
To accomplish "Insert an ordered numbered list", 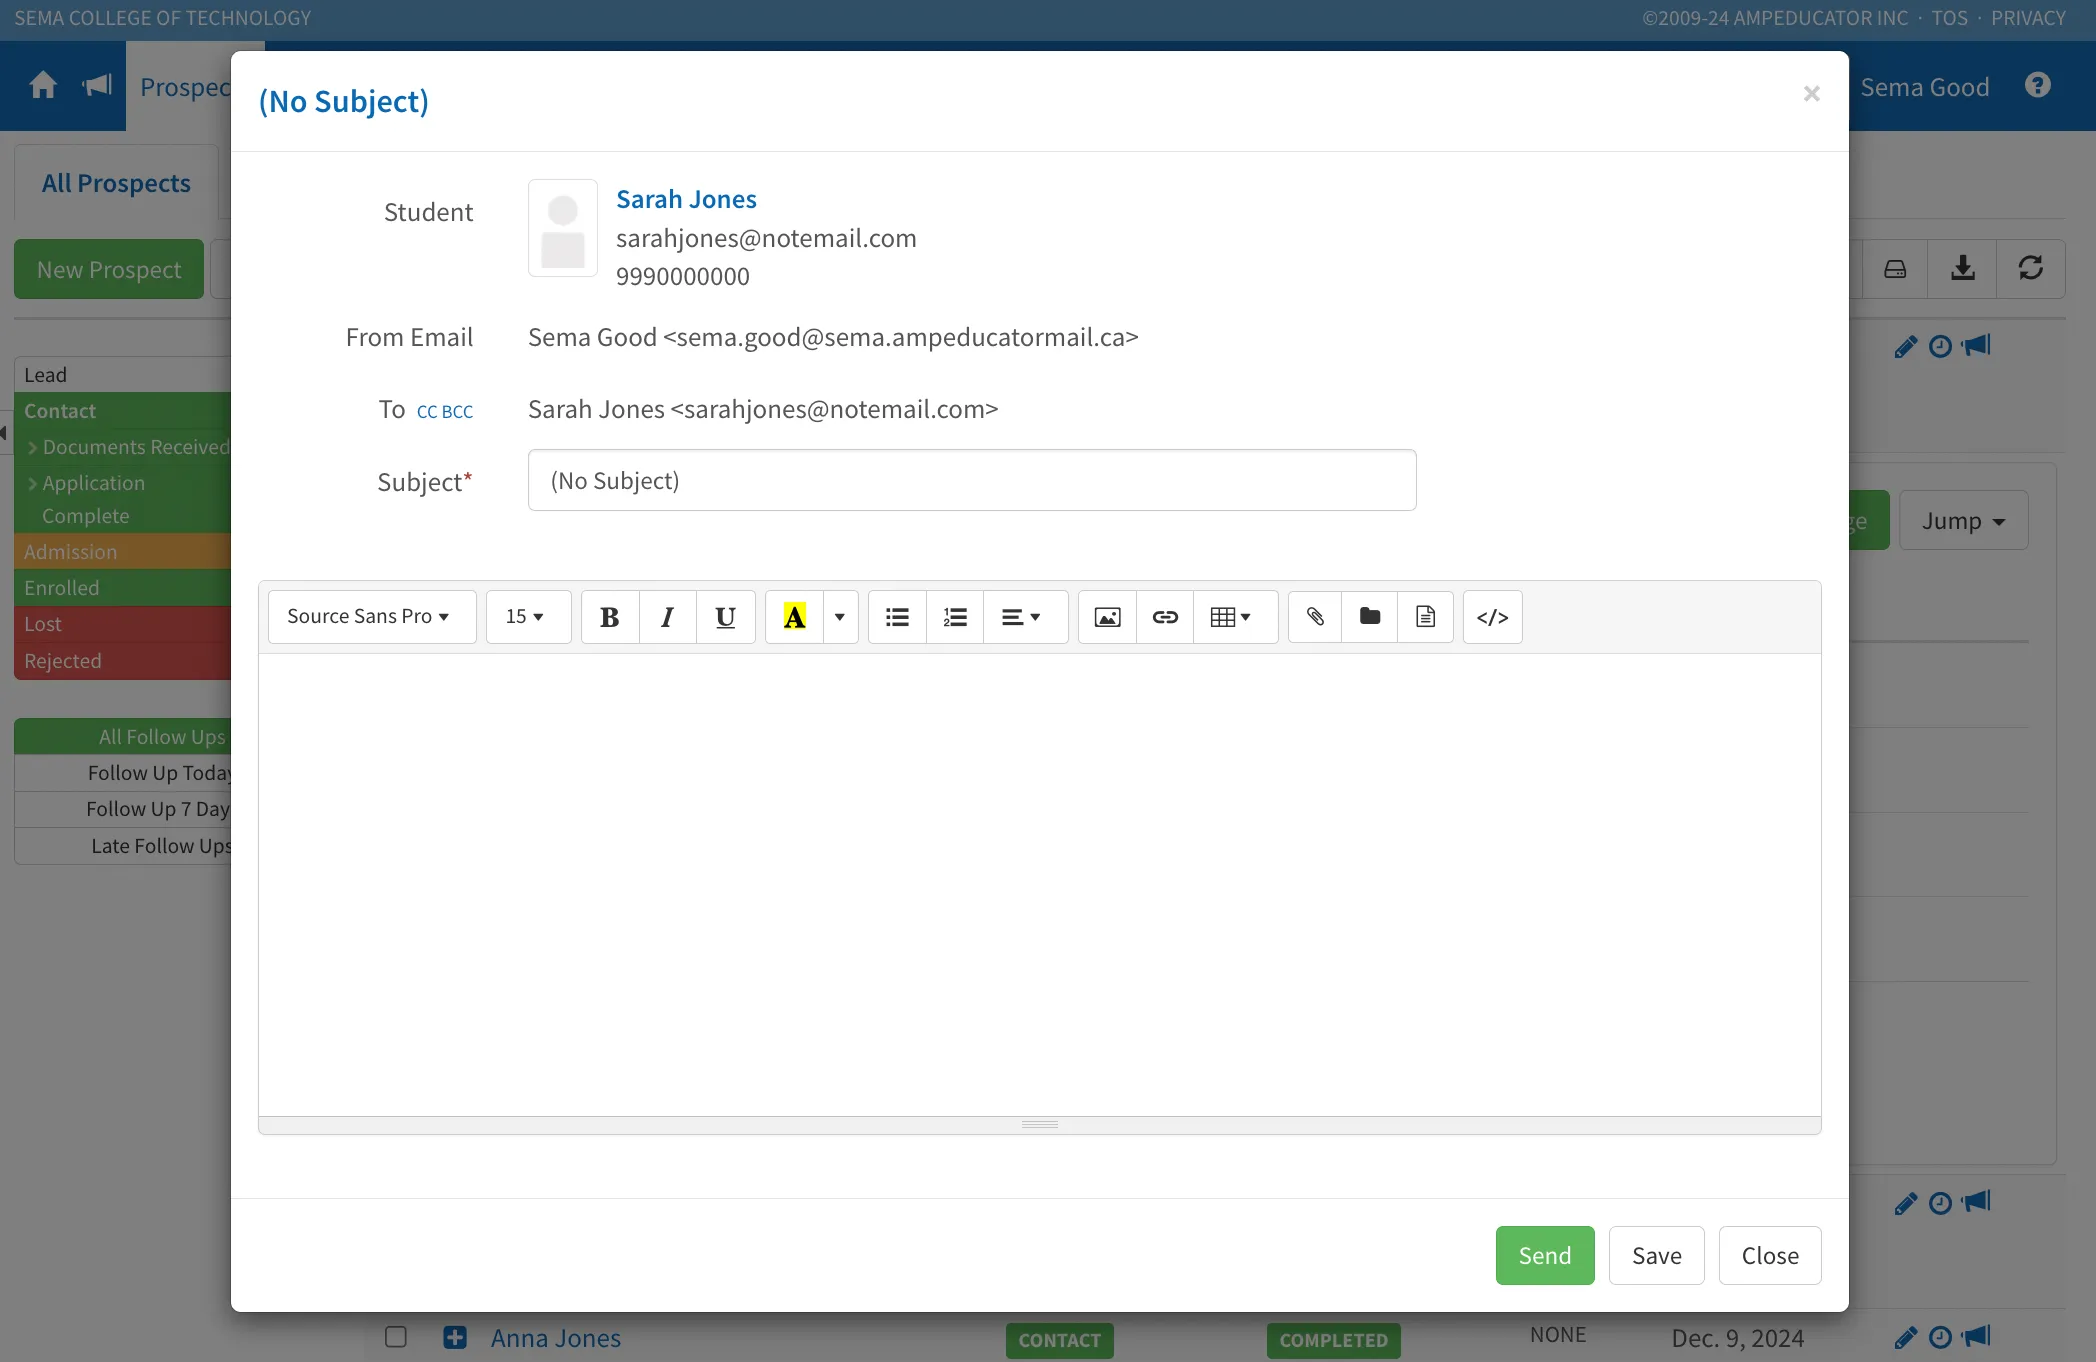I will 955,617.
